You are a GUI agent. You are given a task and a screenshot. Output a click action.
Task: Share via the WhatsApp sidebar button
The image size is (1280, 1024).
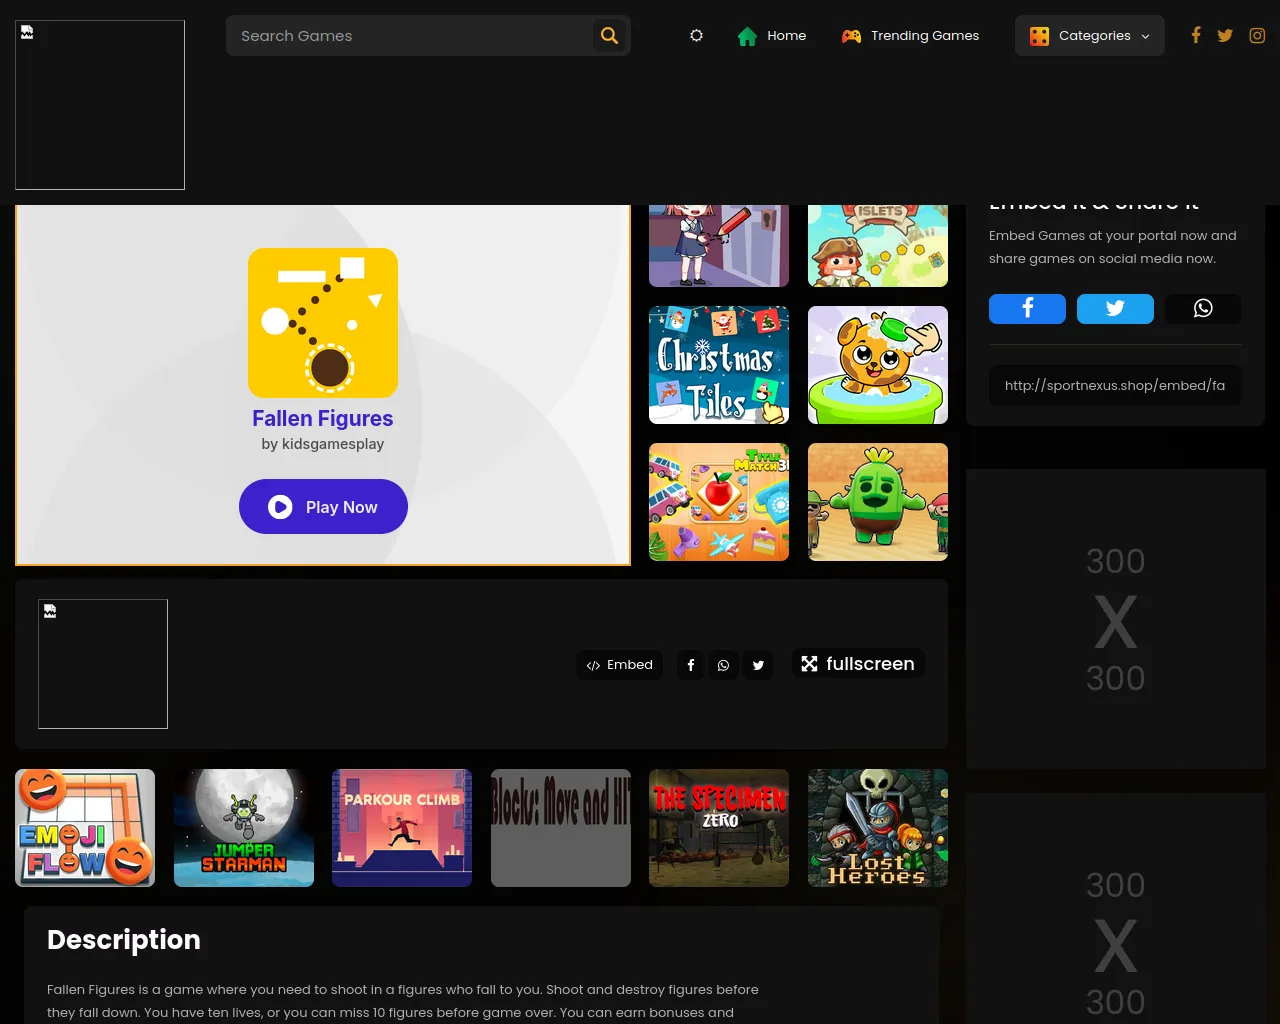coord(1203,308)
